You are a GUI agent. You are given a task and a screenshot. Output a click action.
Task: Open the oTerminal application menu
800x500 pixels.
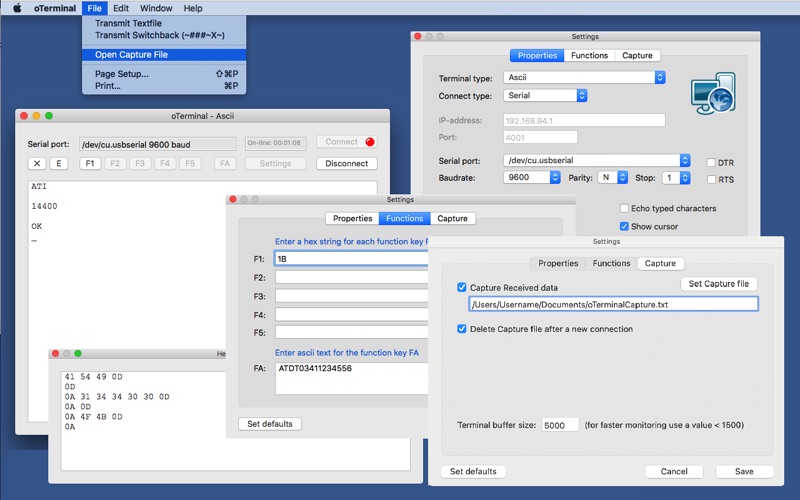point(55,8)
